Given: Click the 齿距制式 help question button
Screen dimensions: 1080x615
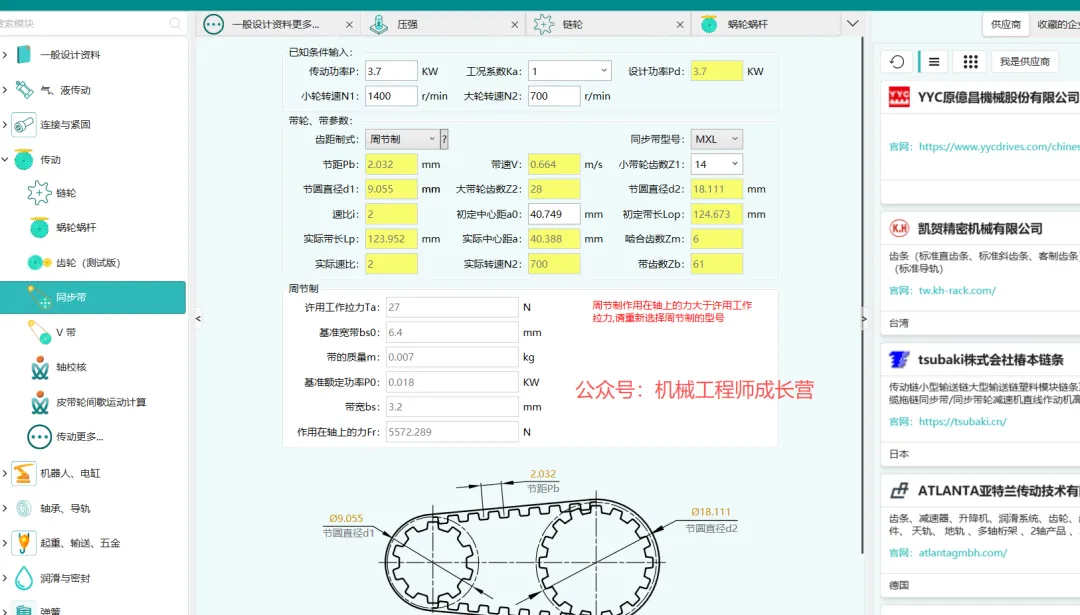Looking at the screenshot, I should tap(444, 139).
